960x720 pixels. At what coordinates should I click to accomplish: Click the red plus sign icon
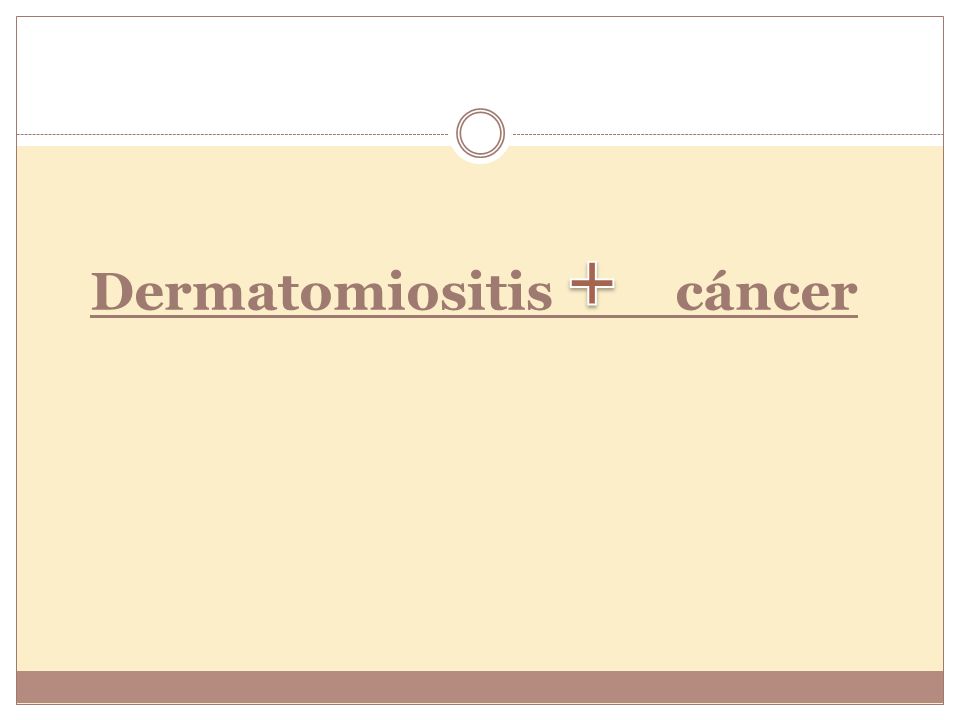[x=591, y=283]
